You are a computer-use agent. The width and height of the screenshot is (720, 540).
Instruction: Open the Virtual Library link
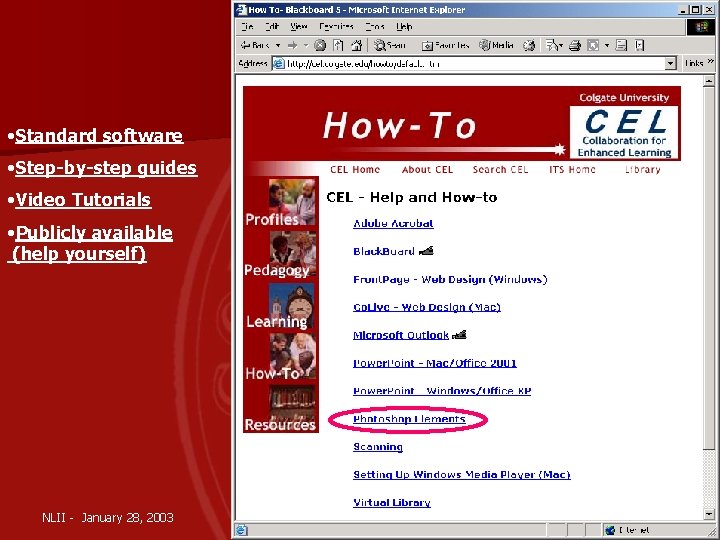[392, 503]
